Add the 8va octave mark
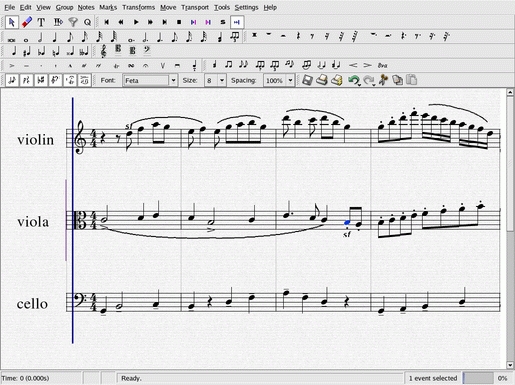The width and height of the screenshot is (515, 385). tap(382, 66)
